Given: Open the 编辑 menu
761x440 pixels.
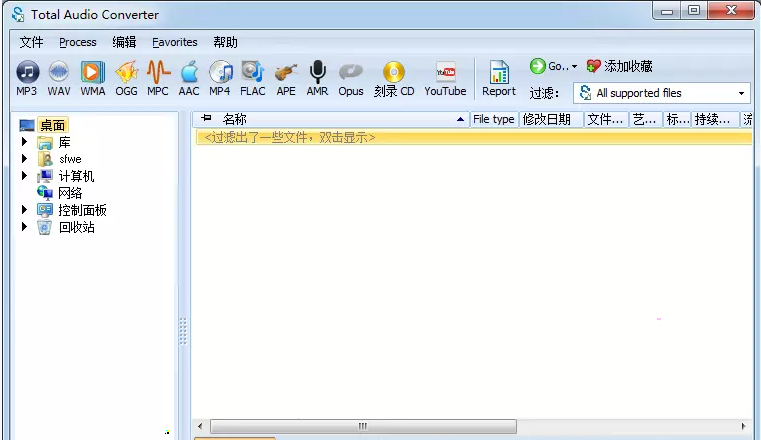Looking at the screenshot, I should pos(124,42).
